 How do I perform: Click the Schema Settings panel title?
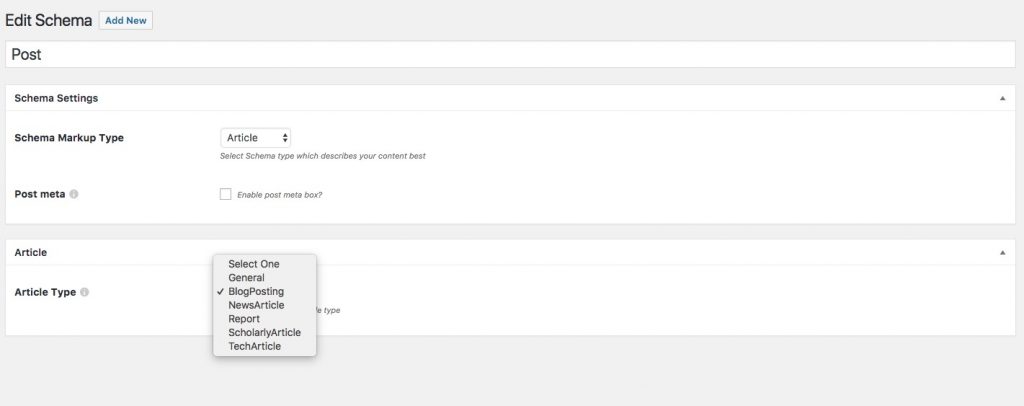pyautogui.click(x=56, y=98)
